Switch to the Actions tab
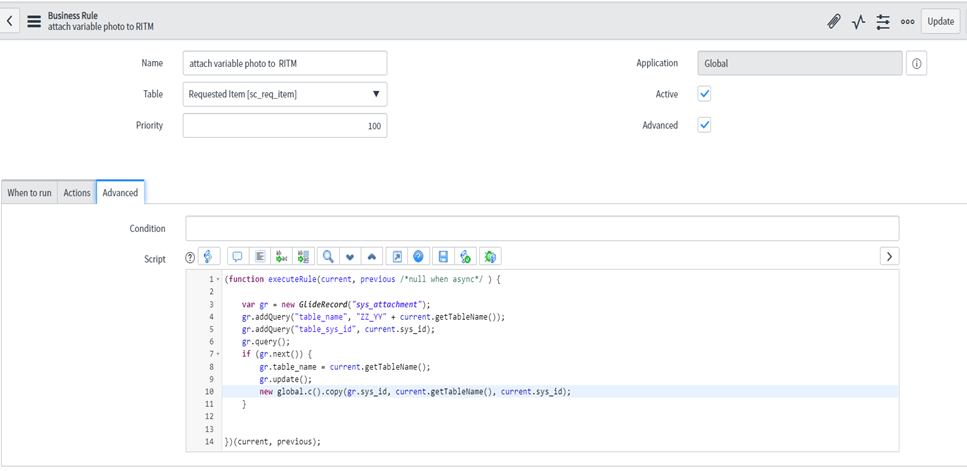The width and height of the screenshot is (967, 471). coord(77,193)
